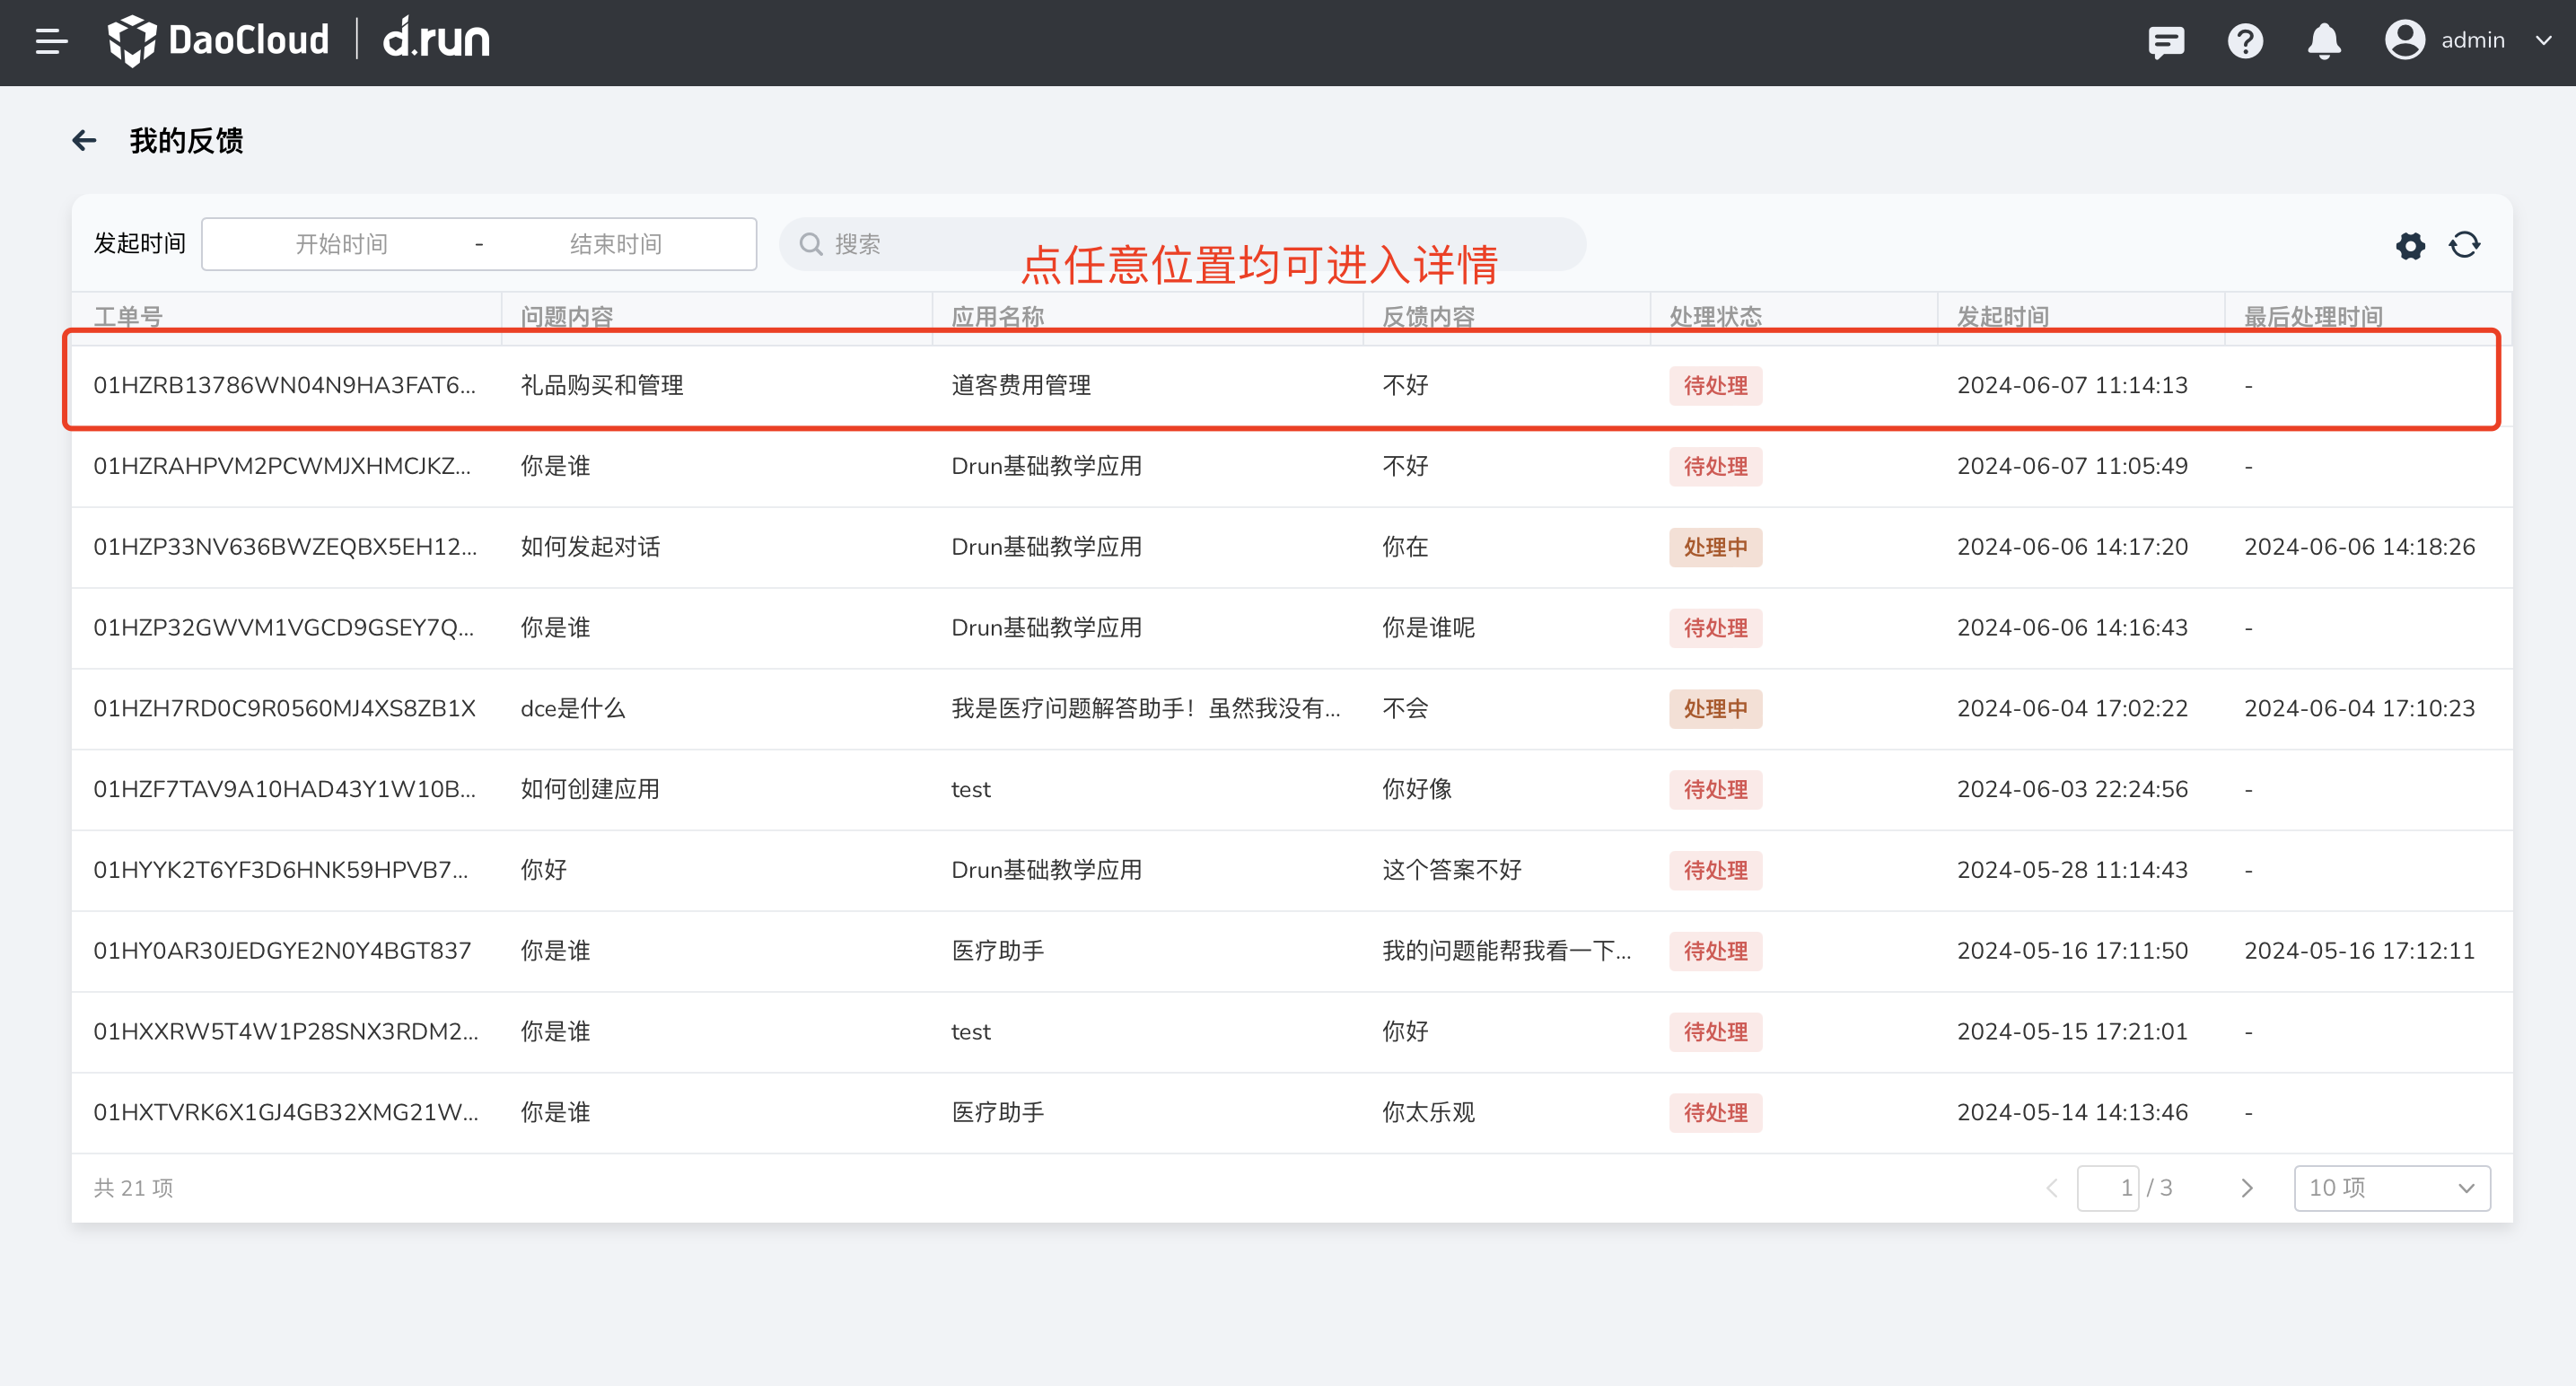Image resolution: width=2576 pixels, height=1386 pixels.
Task: Click test app in 2024-06-03 row
Action: coord(970,789)
